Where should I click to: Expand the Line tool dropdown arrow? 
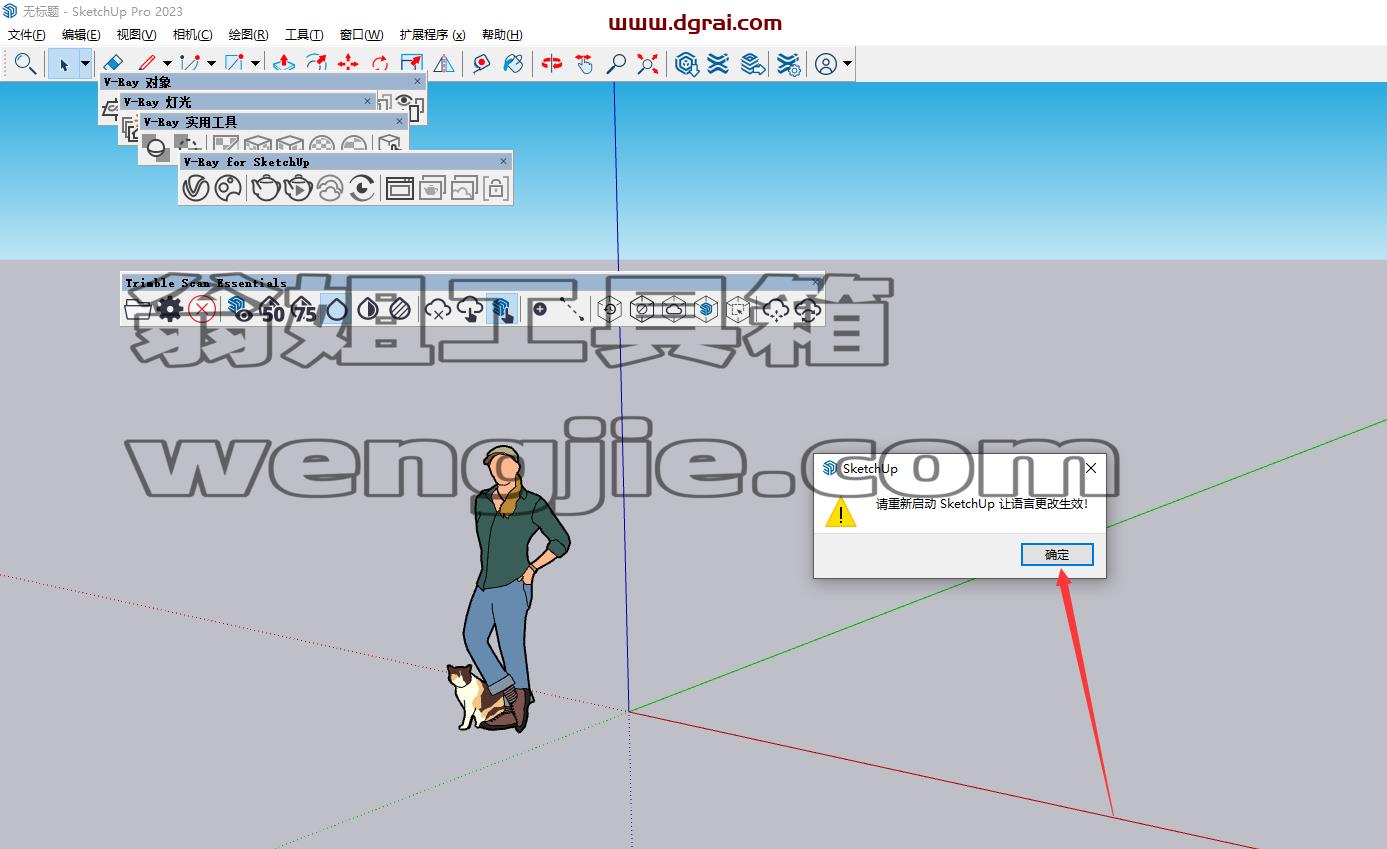coord(167,64)
